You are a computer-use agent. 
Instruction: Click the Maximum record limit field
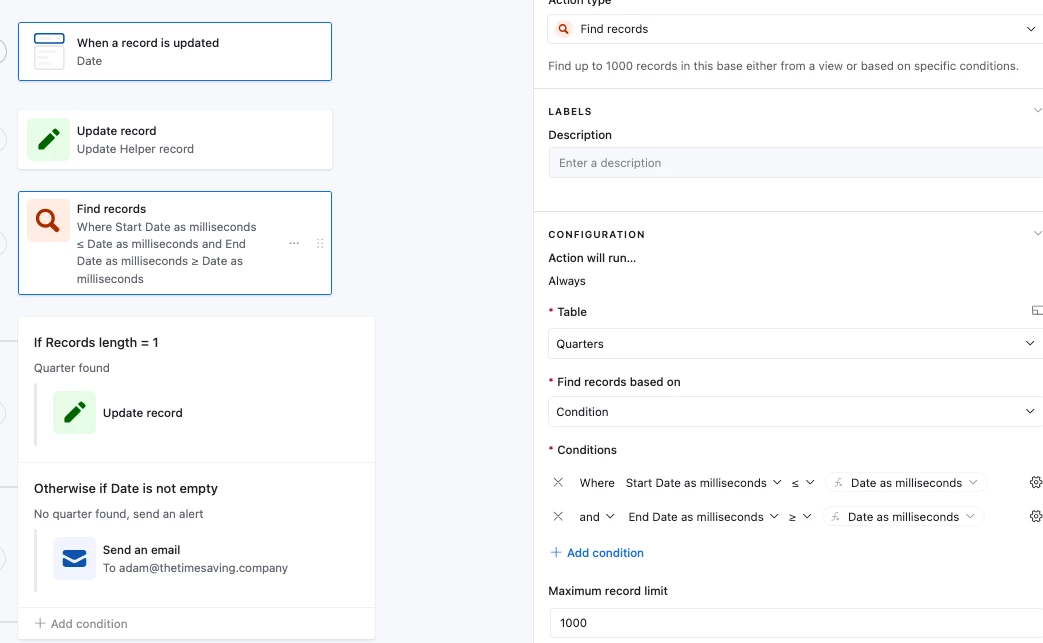pyautogui.click(x=795, y=623)
